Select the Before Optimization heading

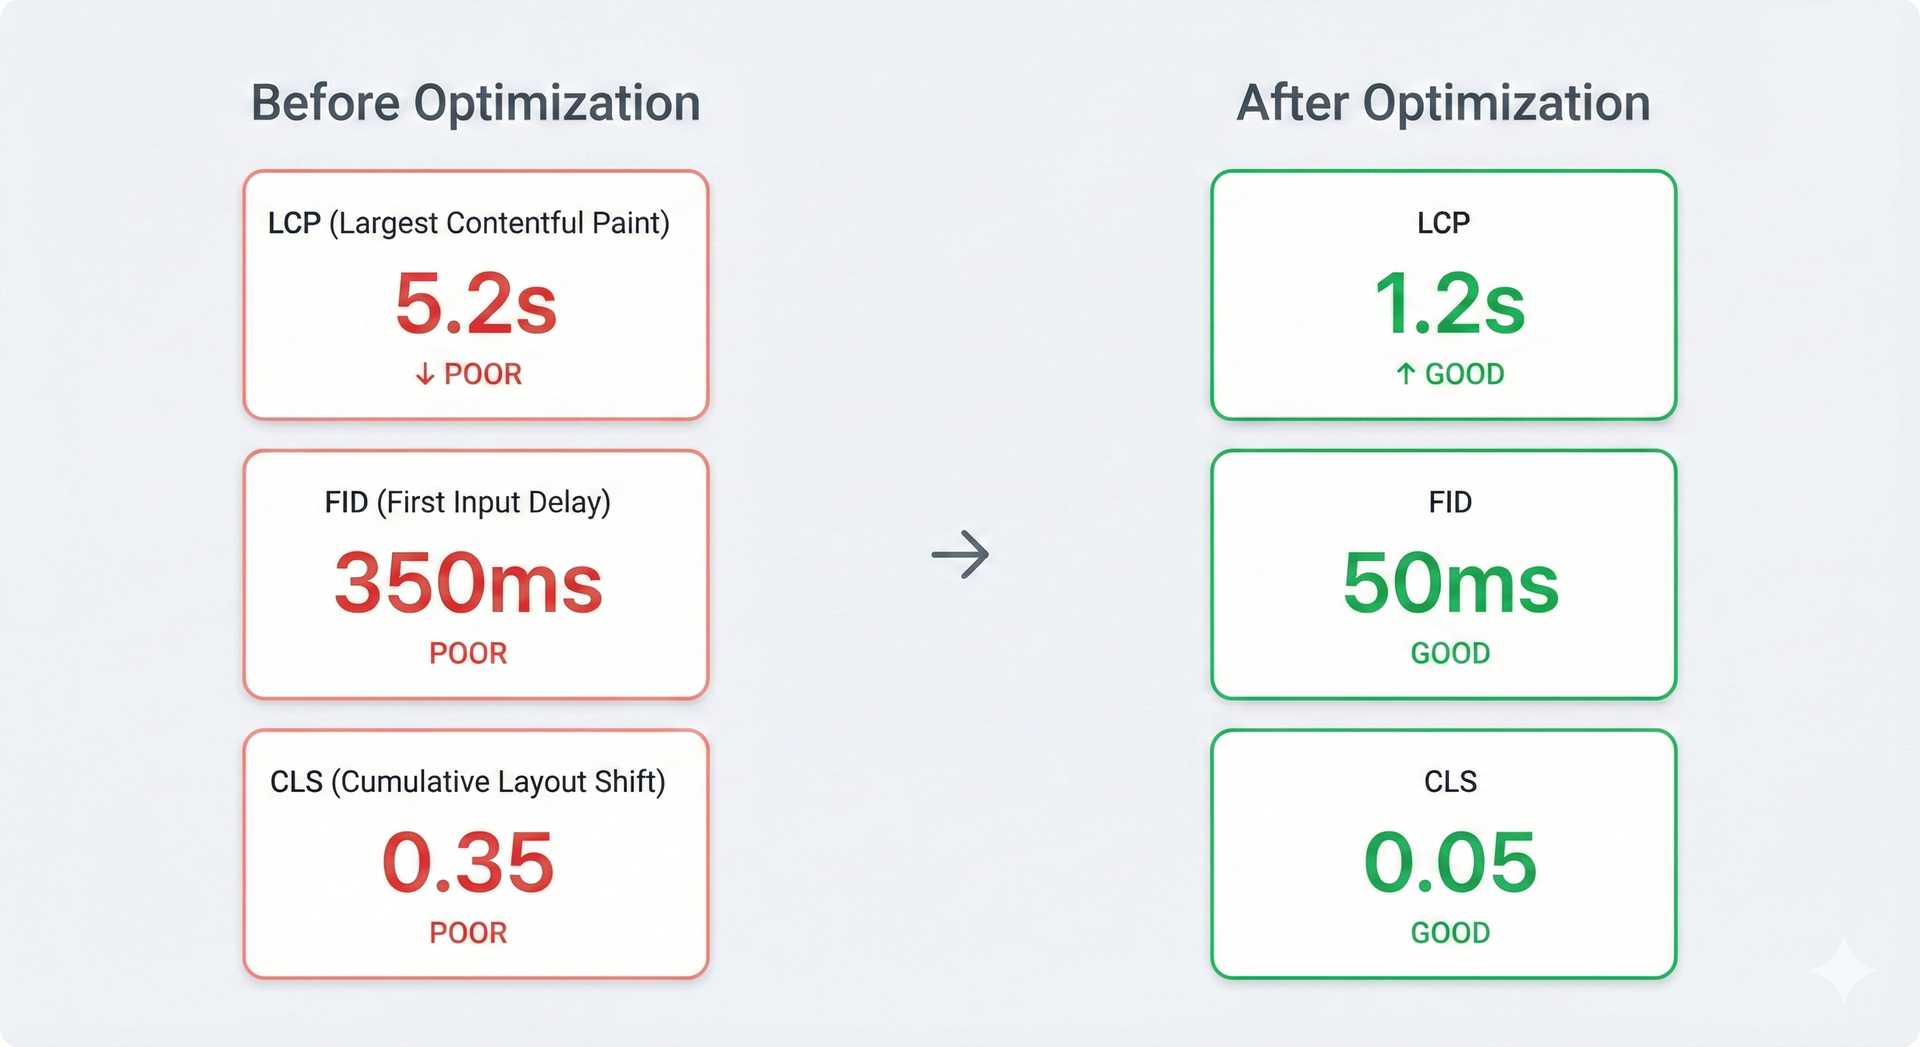(x=475, y=103)
